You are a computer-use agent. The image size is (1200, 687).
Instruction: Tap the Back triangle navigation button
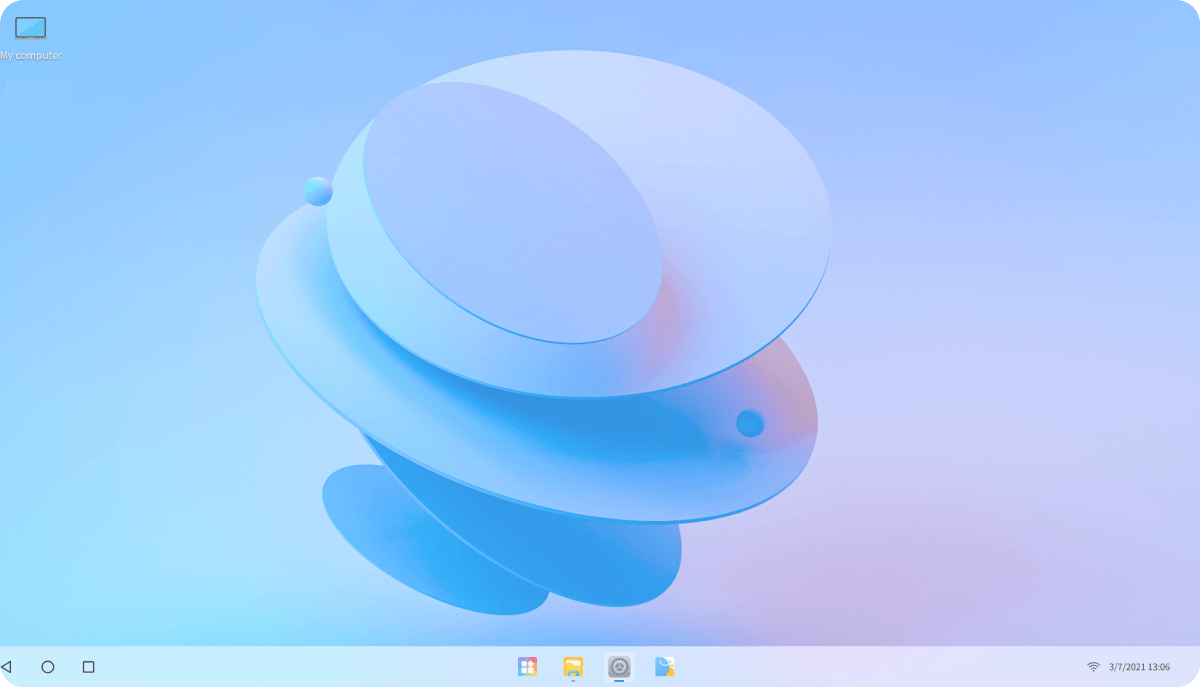coord(7,666)
